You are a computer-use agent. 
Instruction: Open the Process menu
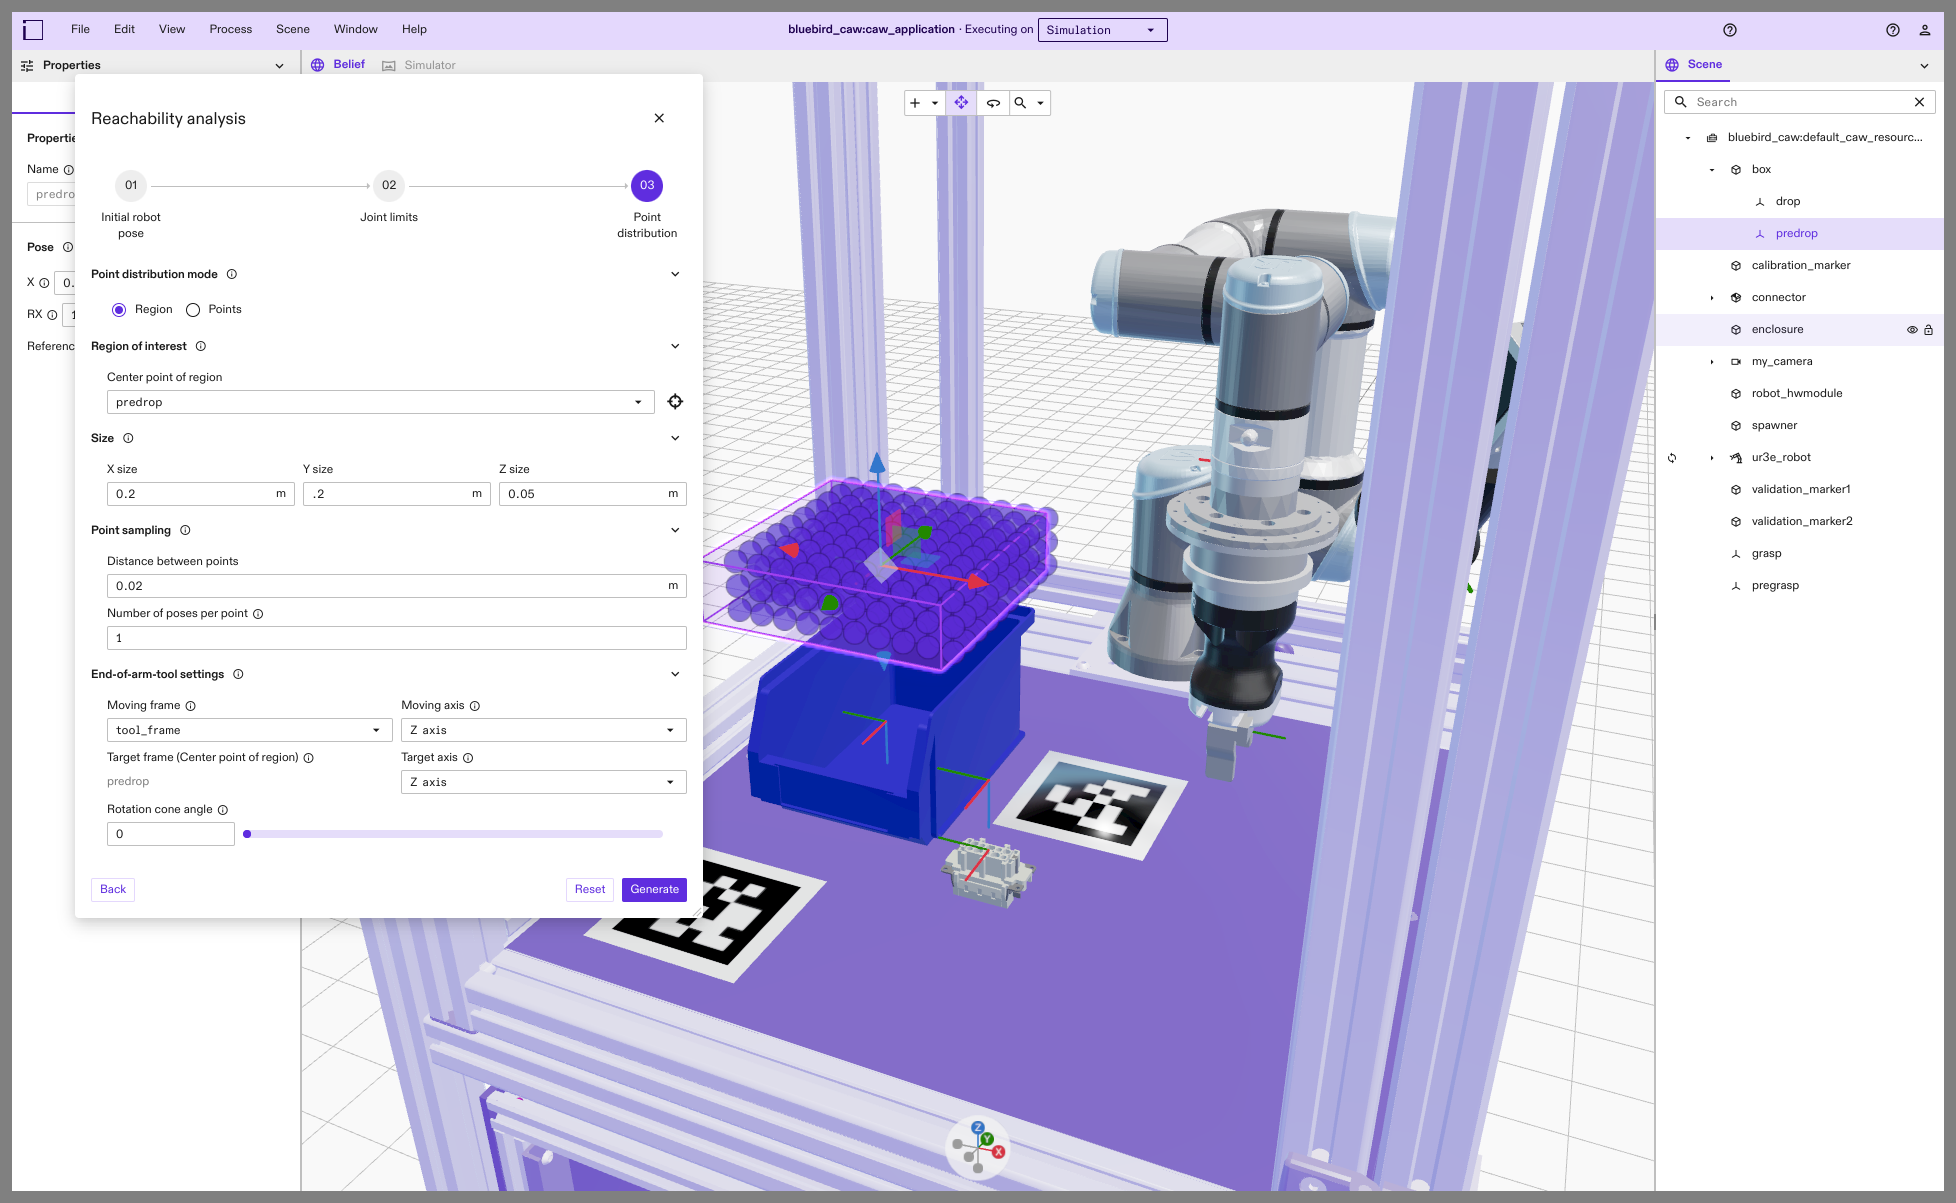pyautogui.click(x=230, y=29)
